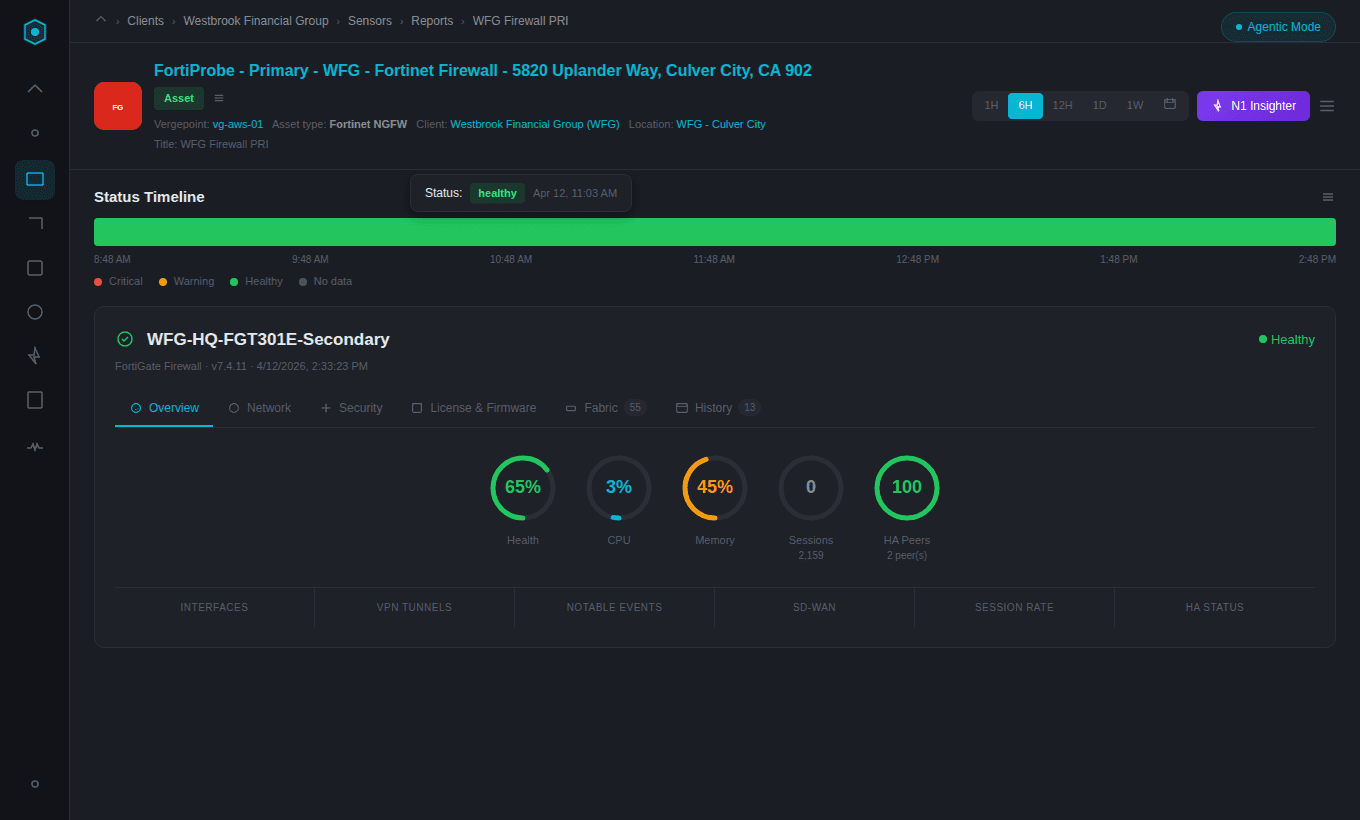Click the large circle icon in left sidebar
Viewport: 1360px width, 820px height.
tap(35, 312)
